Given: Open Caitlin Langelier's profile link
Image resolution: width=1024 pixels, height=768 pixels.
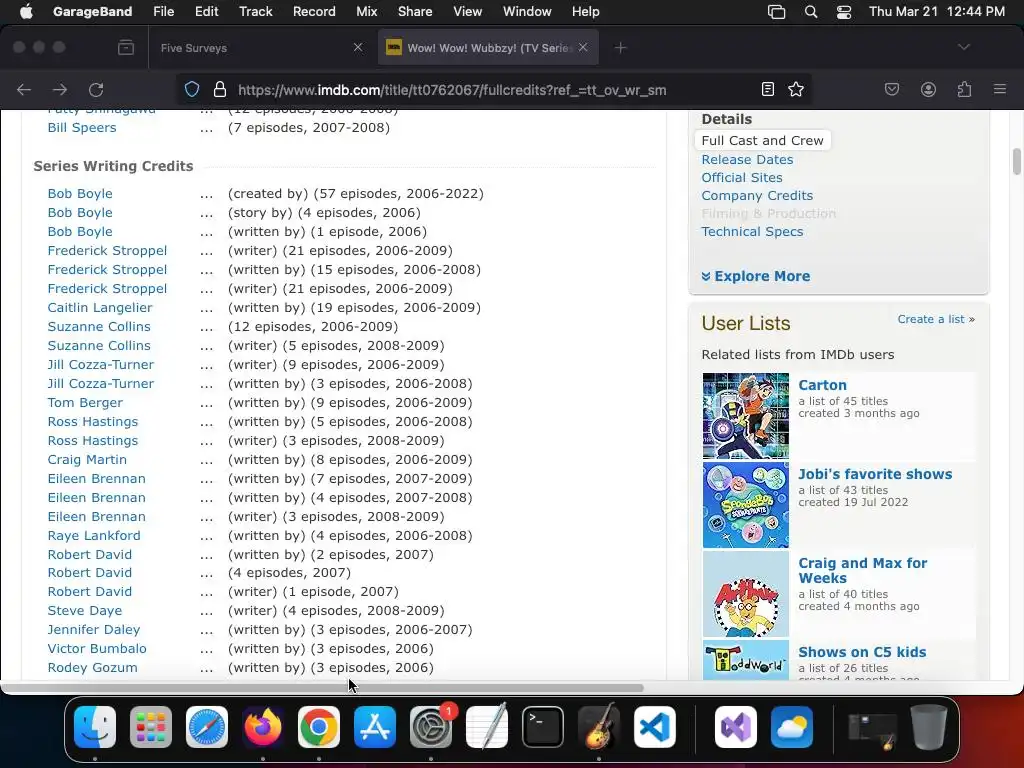Looking at the screenshot, I should [100, 308].
